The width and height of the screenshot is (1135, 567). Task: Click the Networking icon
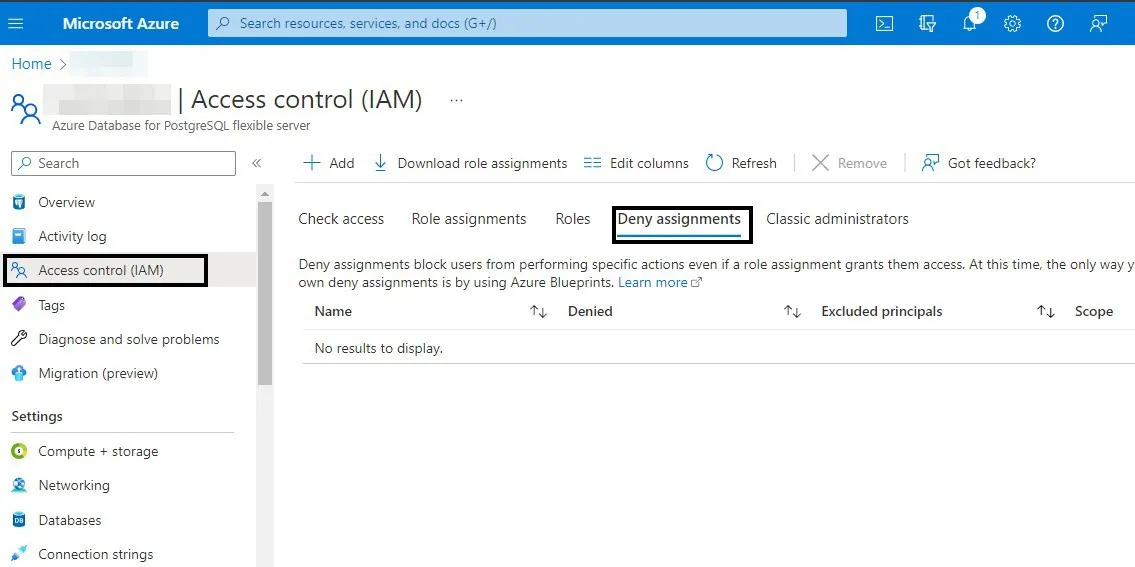pos(20,485)
